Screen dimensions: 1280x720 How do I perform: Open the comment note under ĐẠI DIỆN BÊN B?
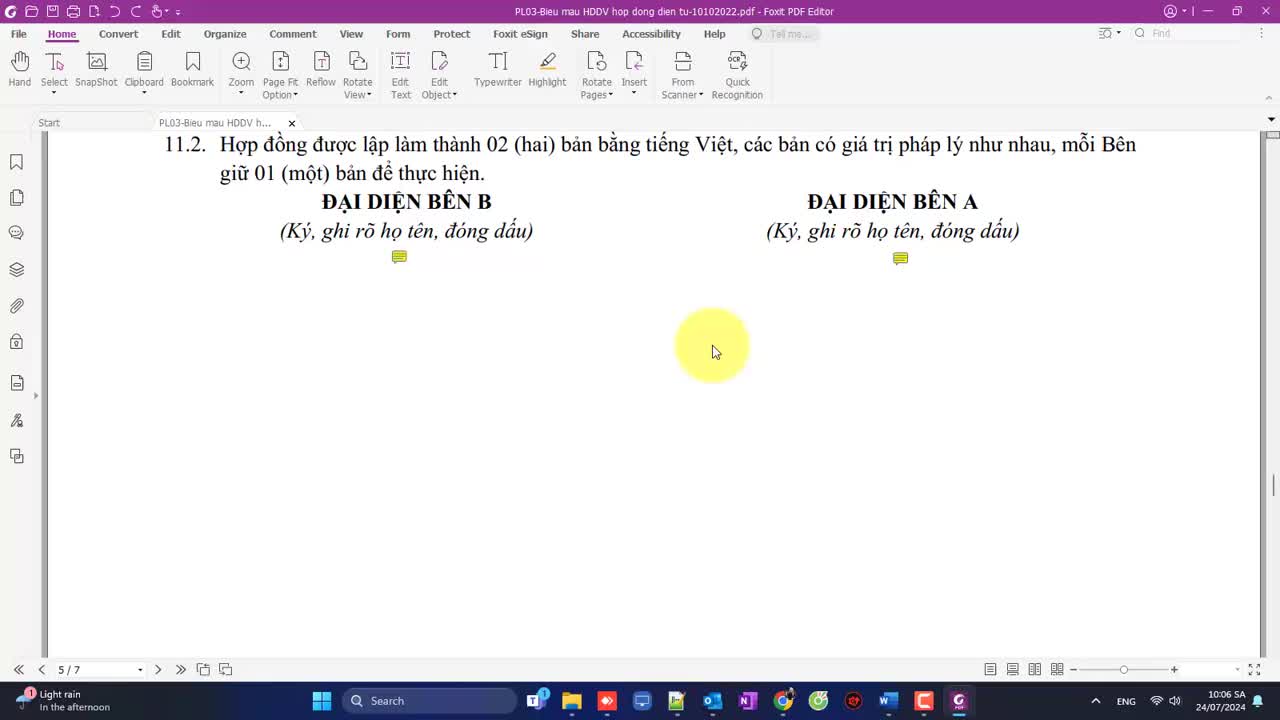click(x=399, y=257)
